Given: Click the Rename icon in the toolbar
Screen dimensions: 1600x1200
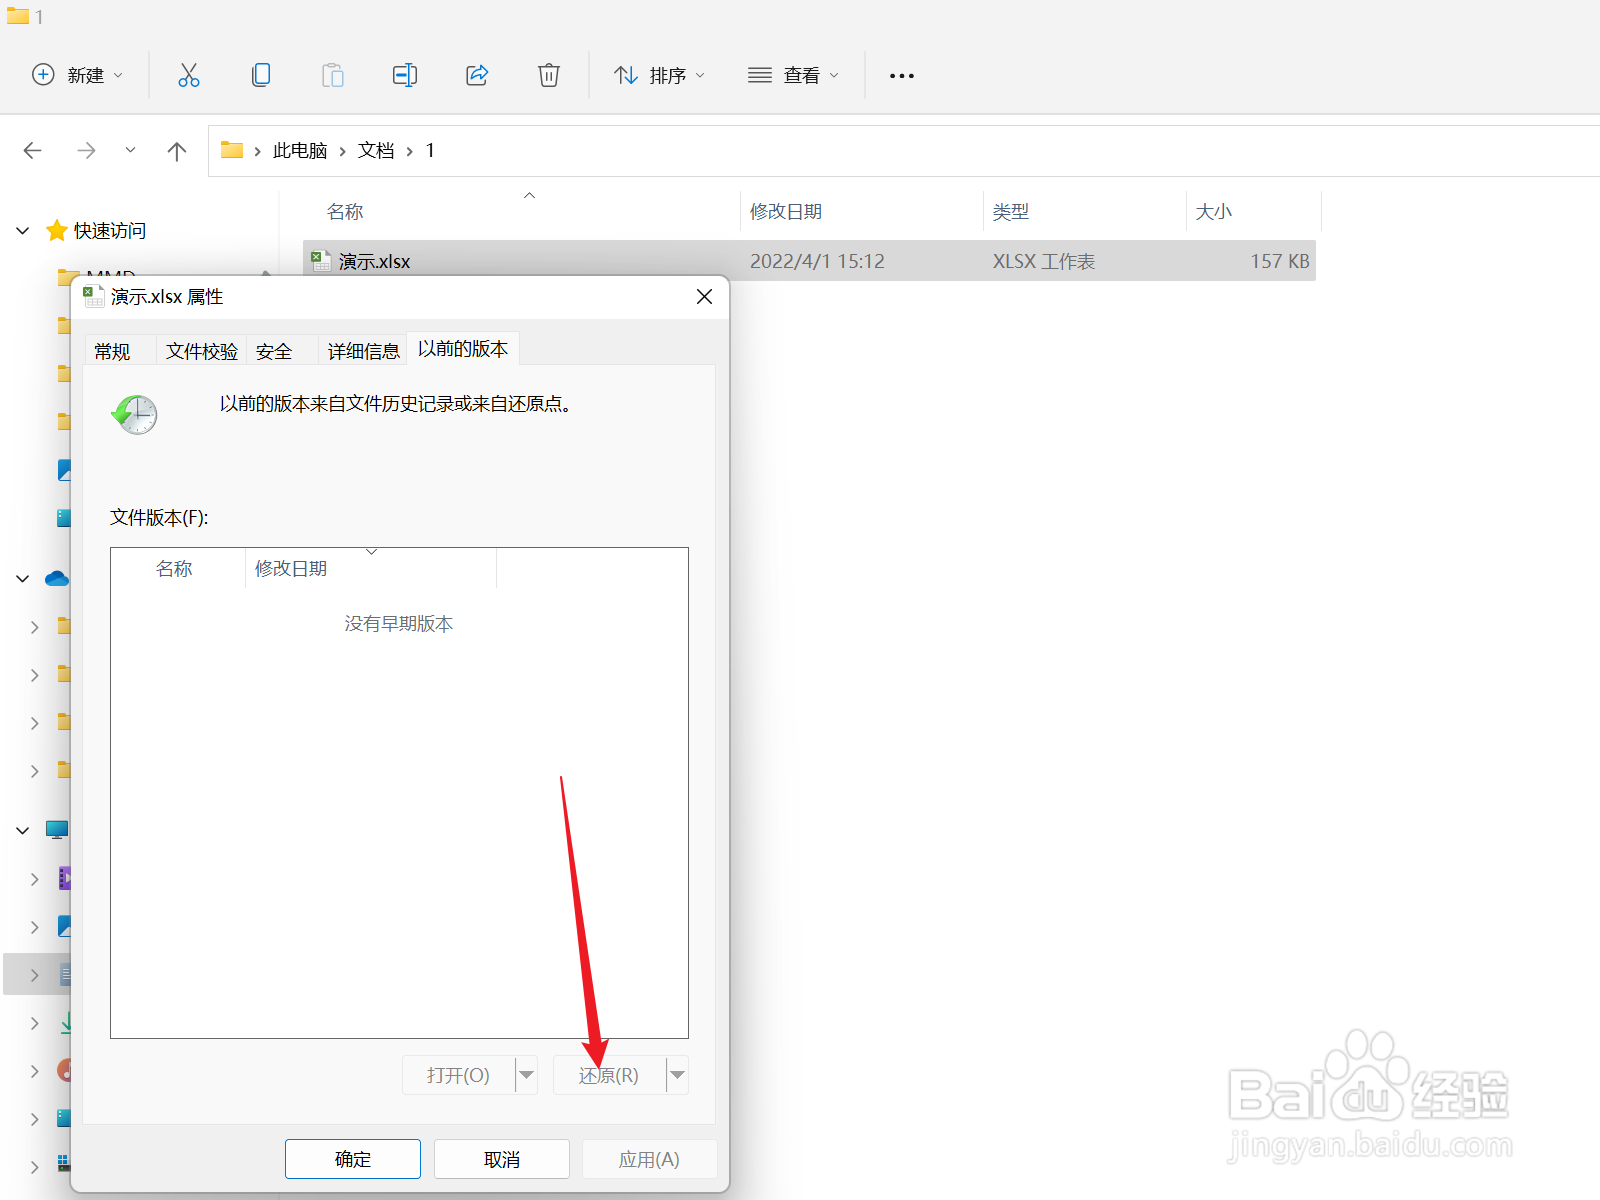Looking at the screenshot, I should coord(405,75).
